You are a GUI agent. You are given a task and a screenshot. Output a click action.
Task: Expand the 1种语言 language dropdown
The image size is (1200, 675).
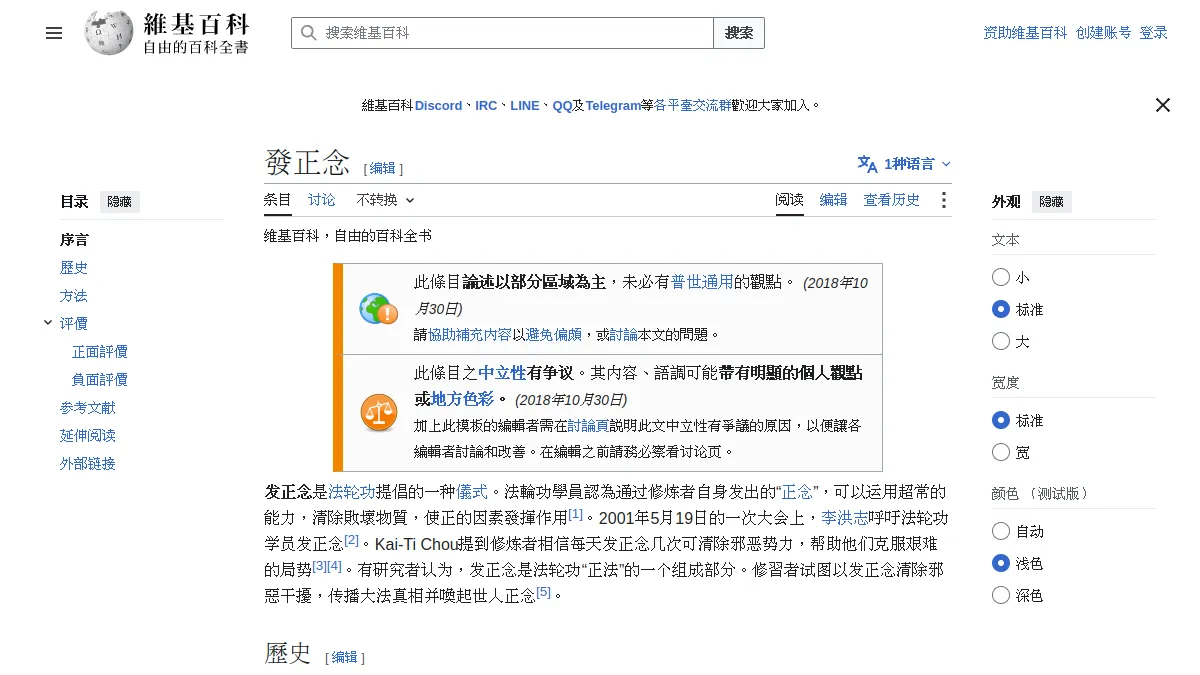click(x=904, y=164)
